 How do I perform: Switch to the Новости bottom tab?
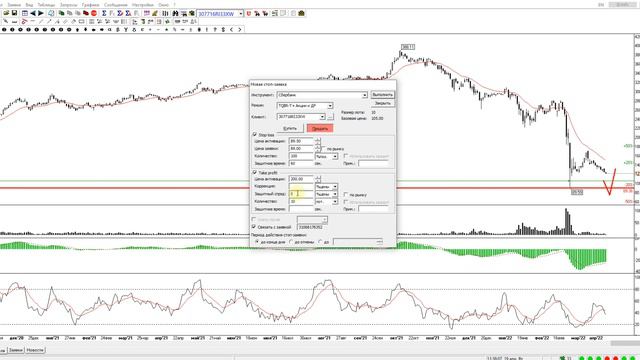pos(35,350)
